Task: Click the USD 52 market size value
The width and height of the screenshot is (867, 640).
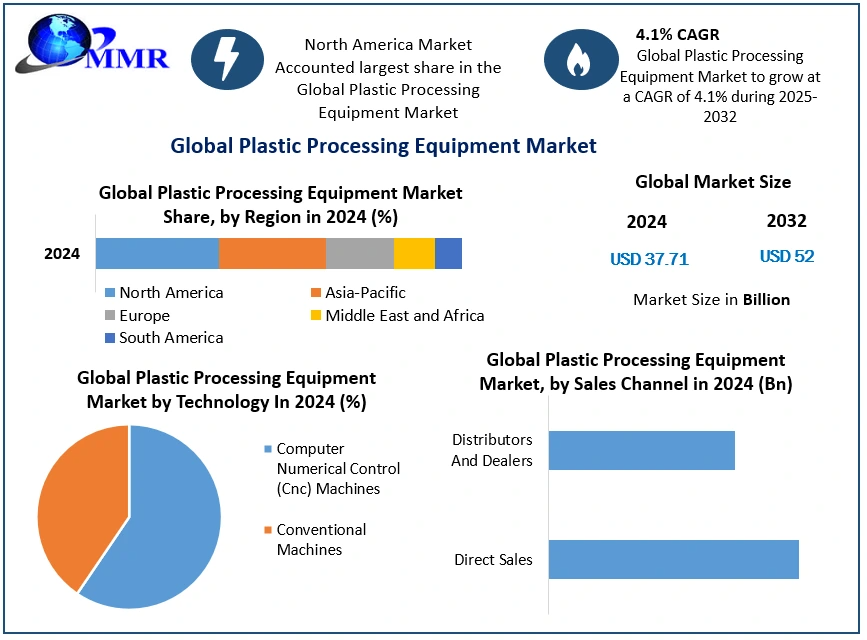Action: click(786, 256)
